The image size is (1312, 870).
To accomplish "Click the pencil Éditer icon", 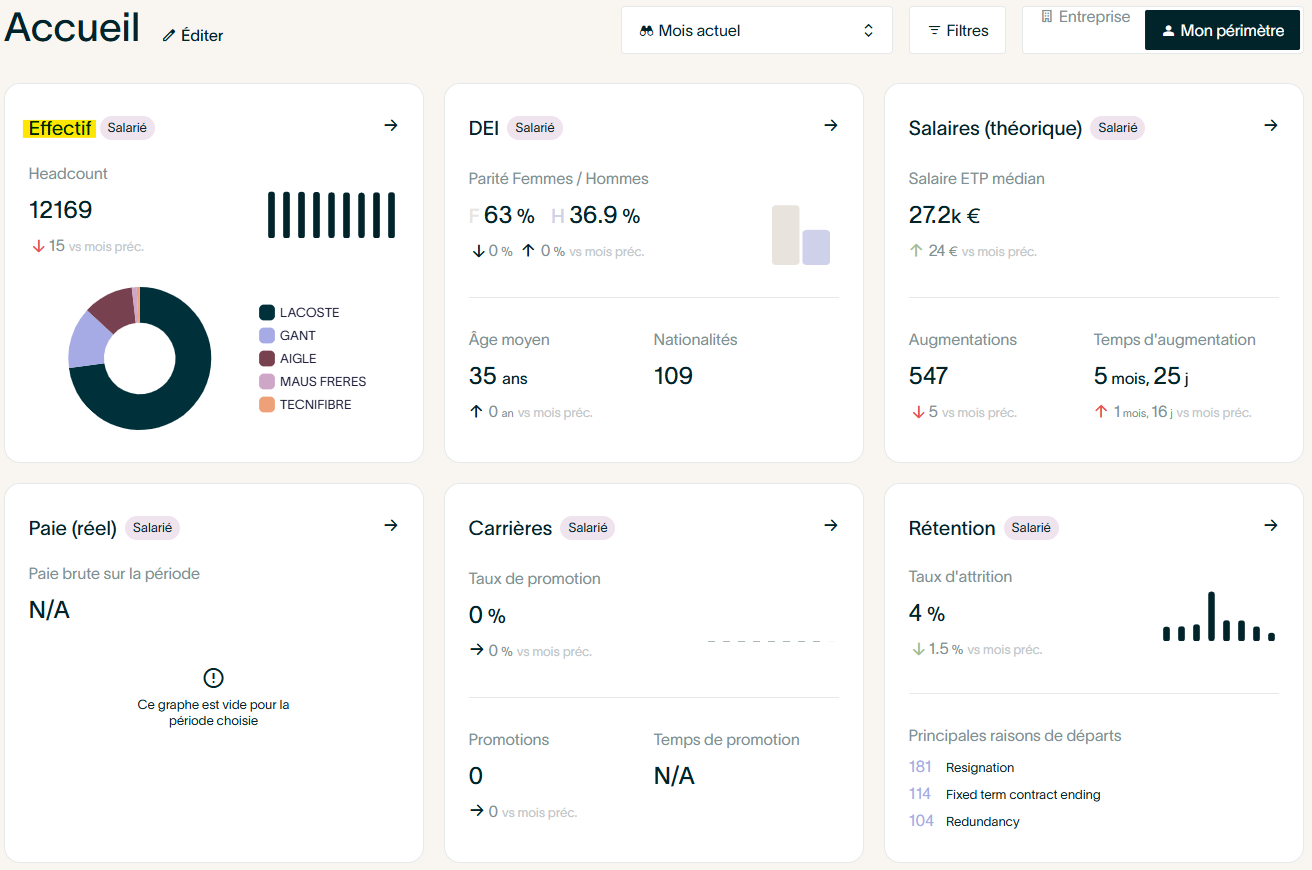I will pos(169,36).
